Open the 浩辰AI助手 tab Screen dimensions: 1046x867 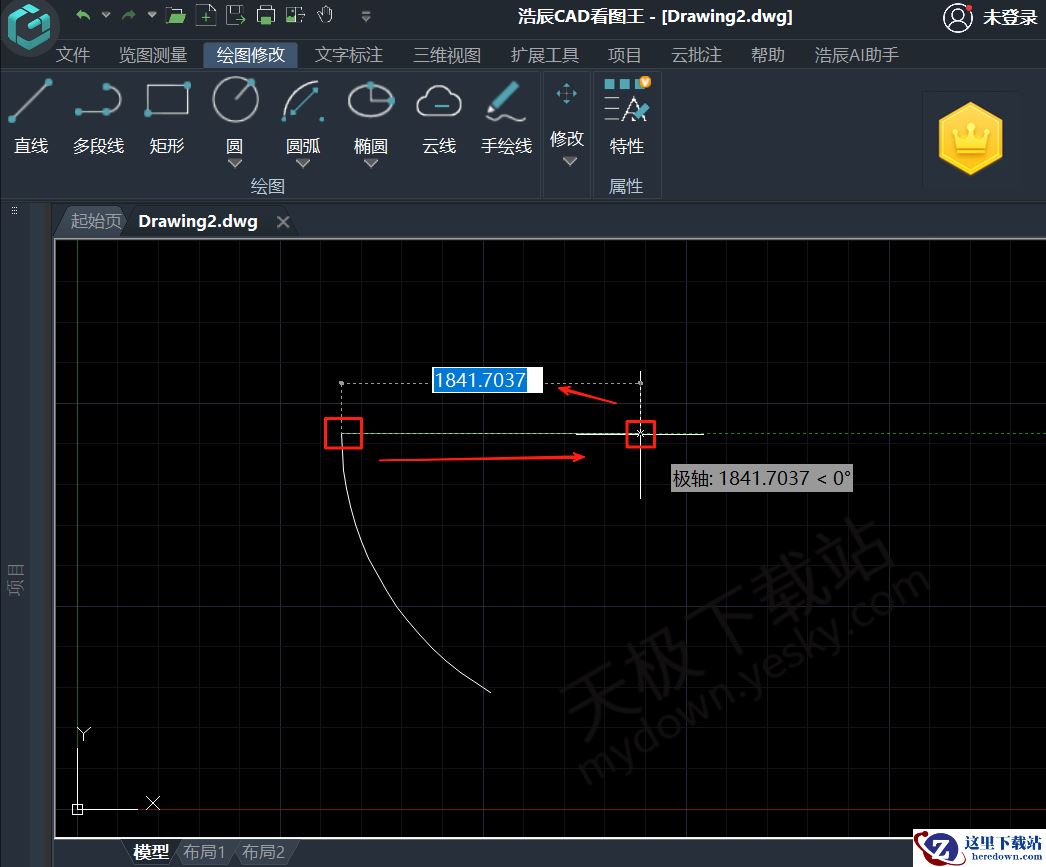pos(857,55)
